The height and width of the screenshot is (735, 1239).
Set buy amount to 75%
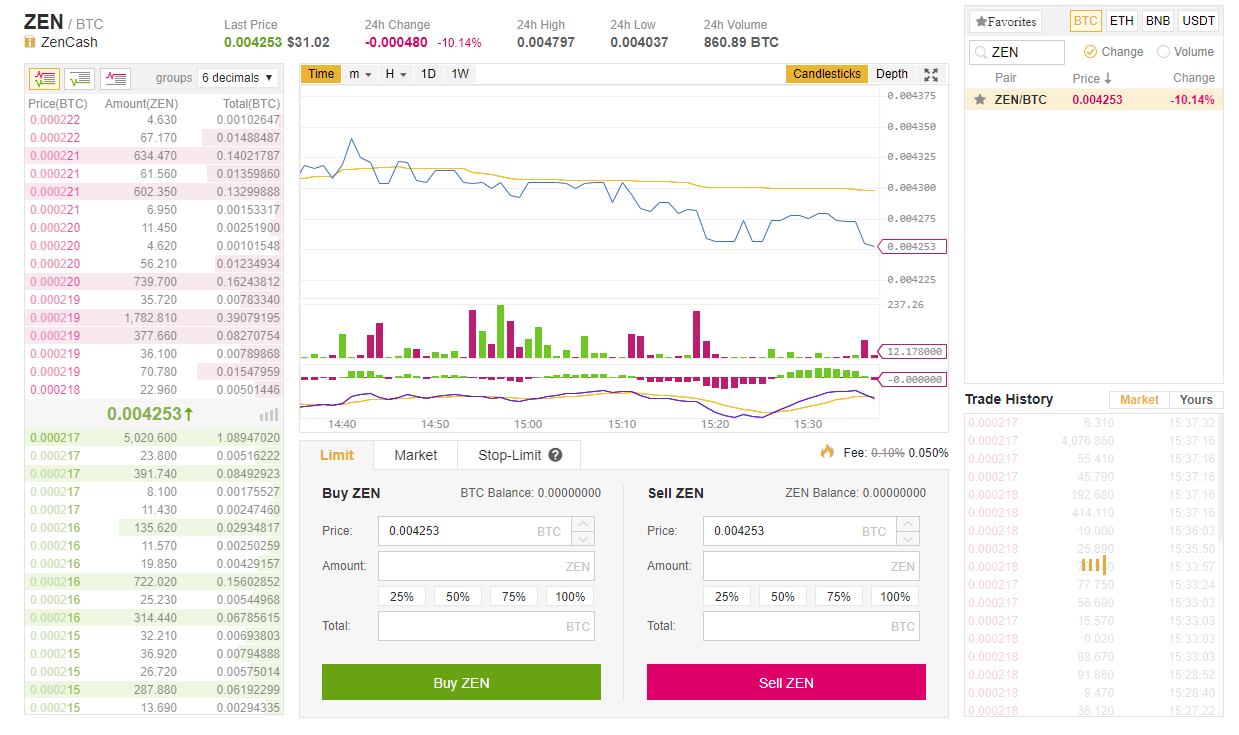(x=514, y=596)
